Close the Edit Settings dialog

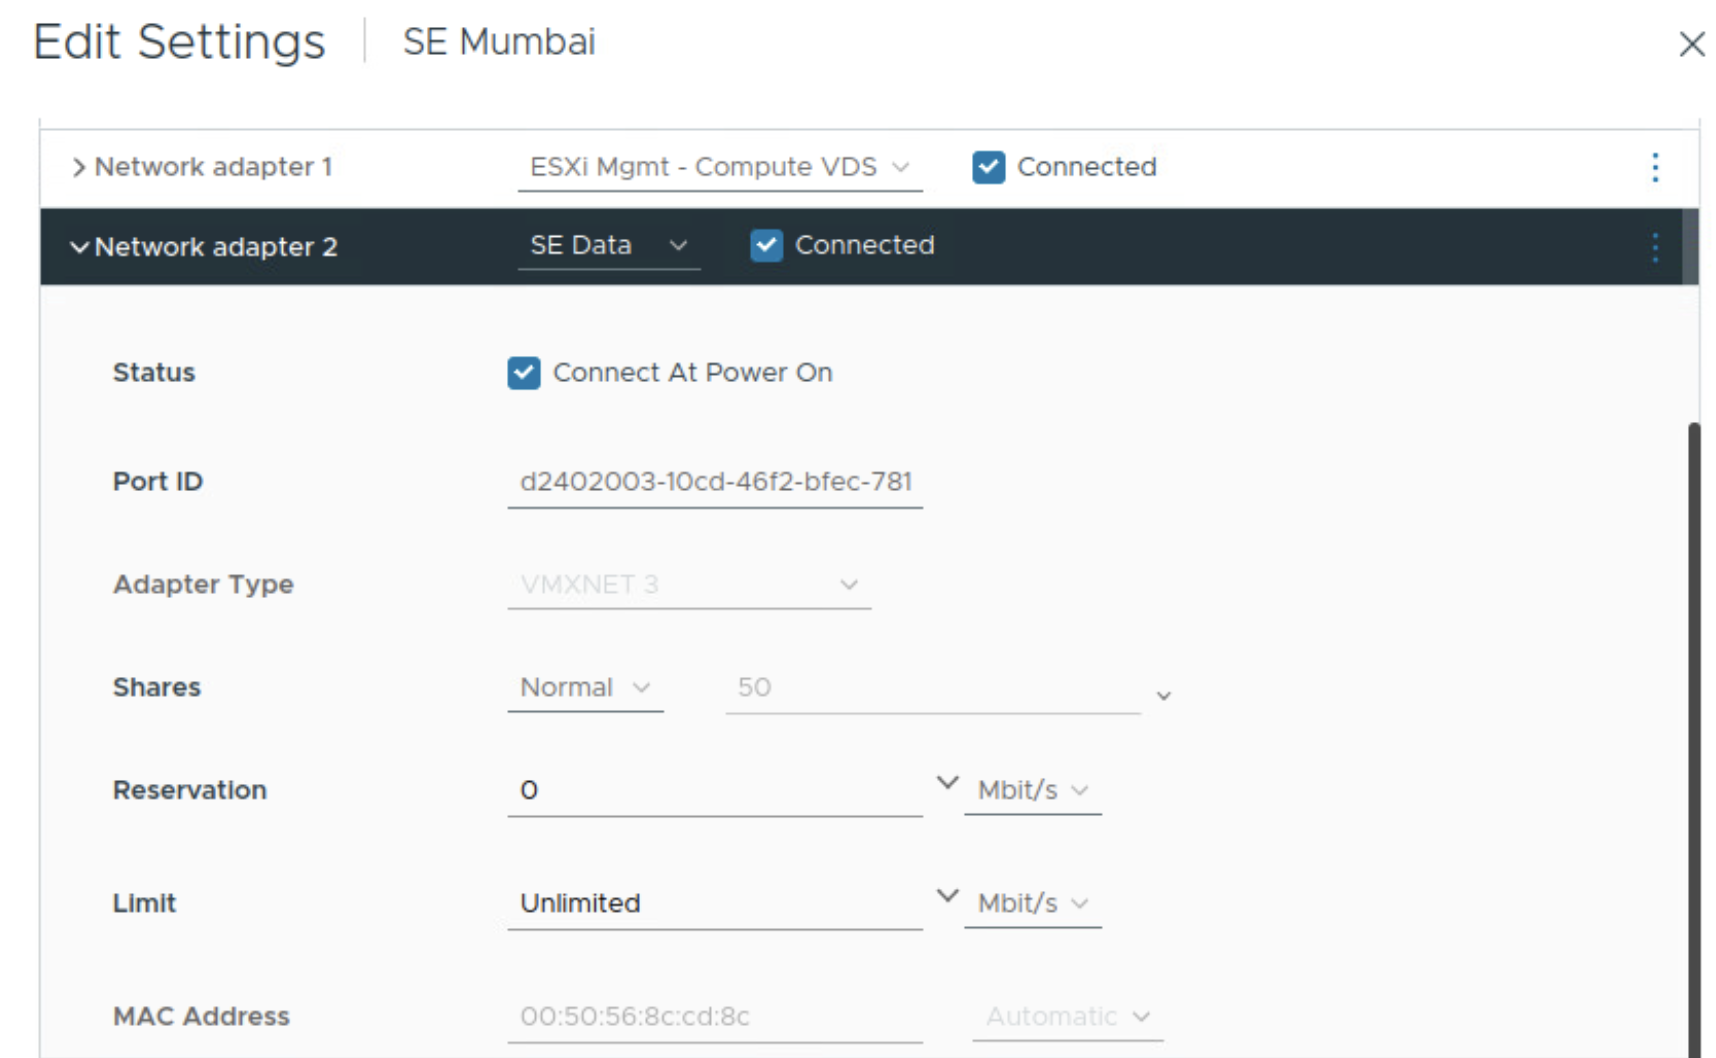(x=1691, y=44)
